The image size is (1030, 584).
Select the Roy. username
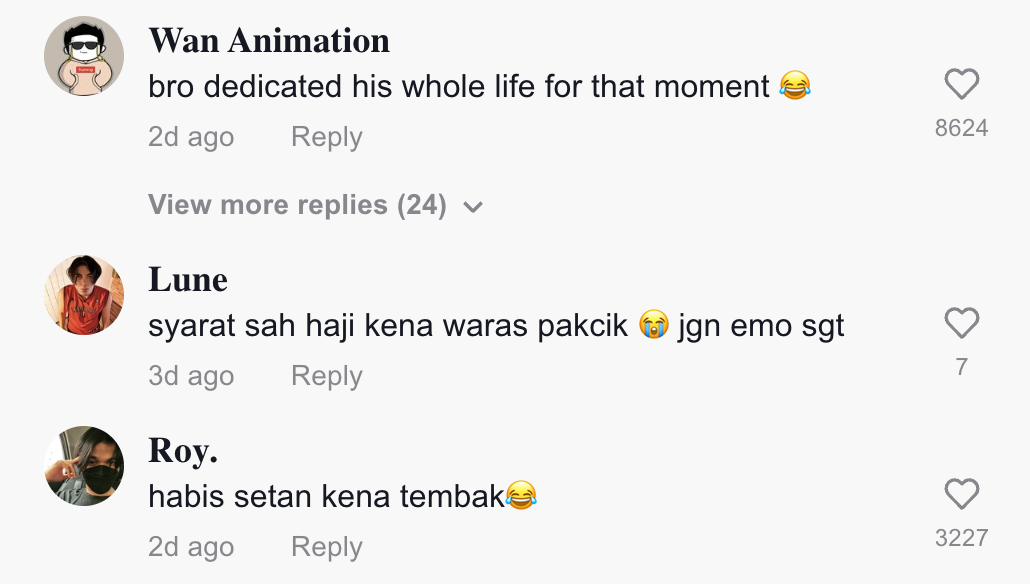tap(183, 451)
